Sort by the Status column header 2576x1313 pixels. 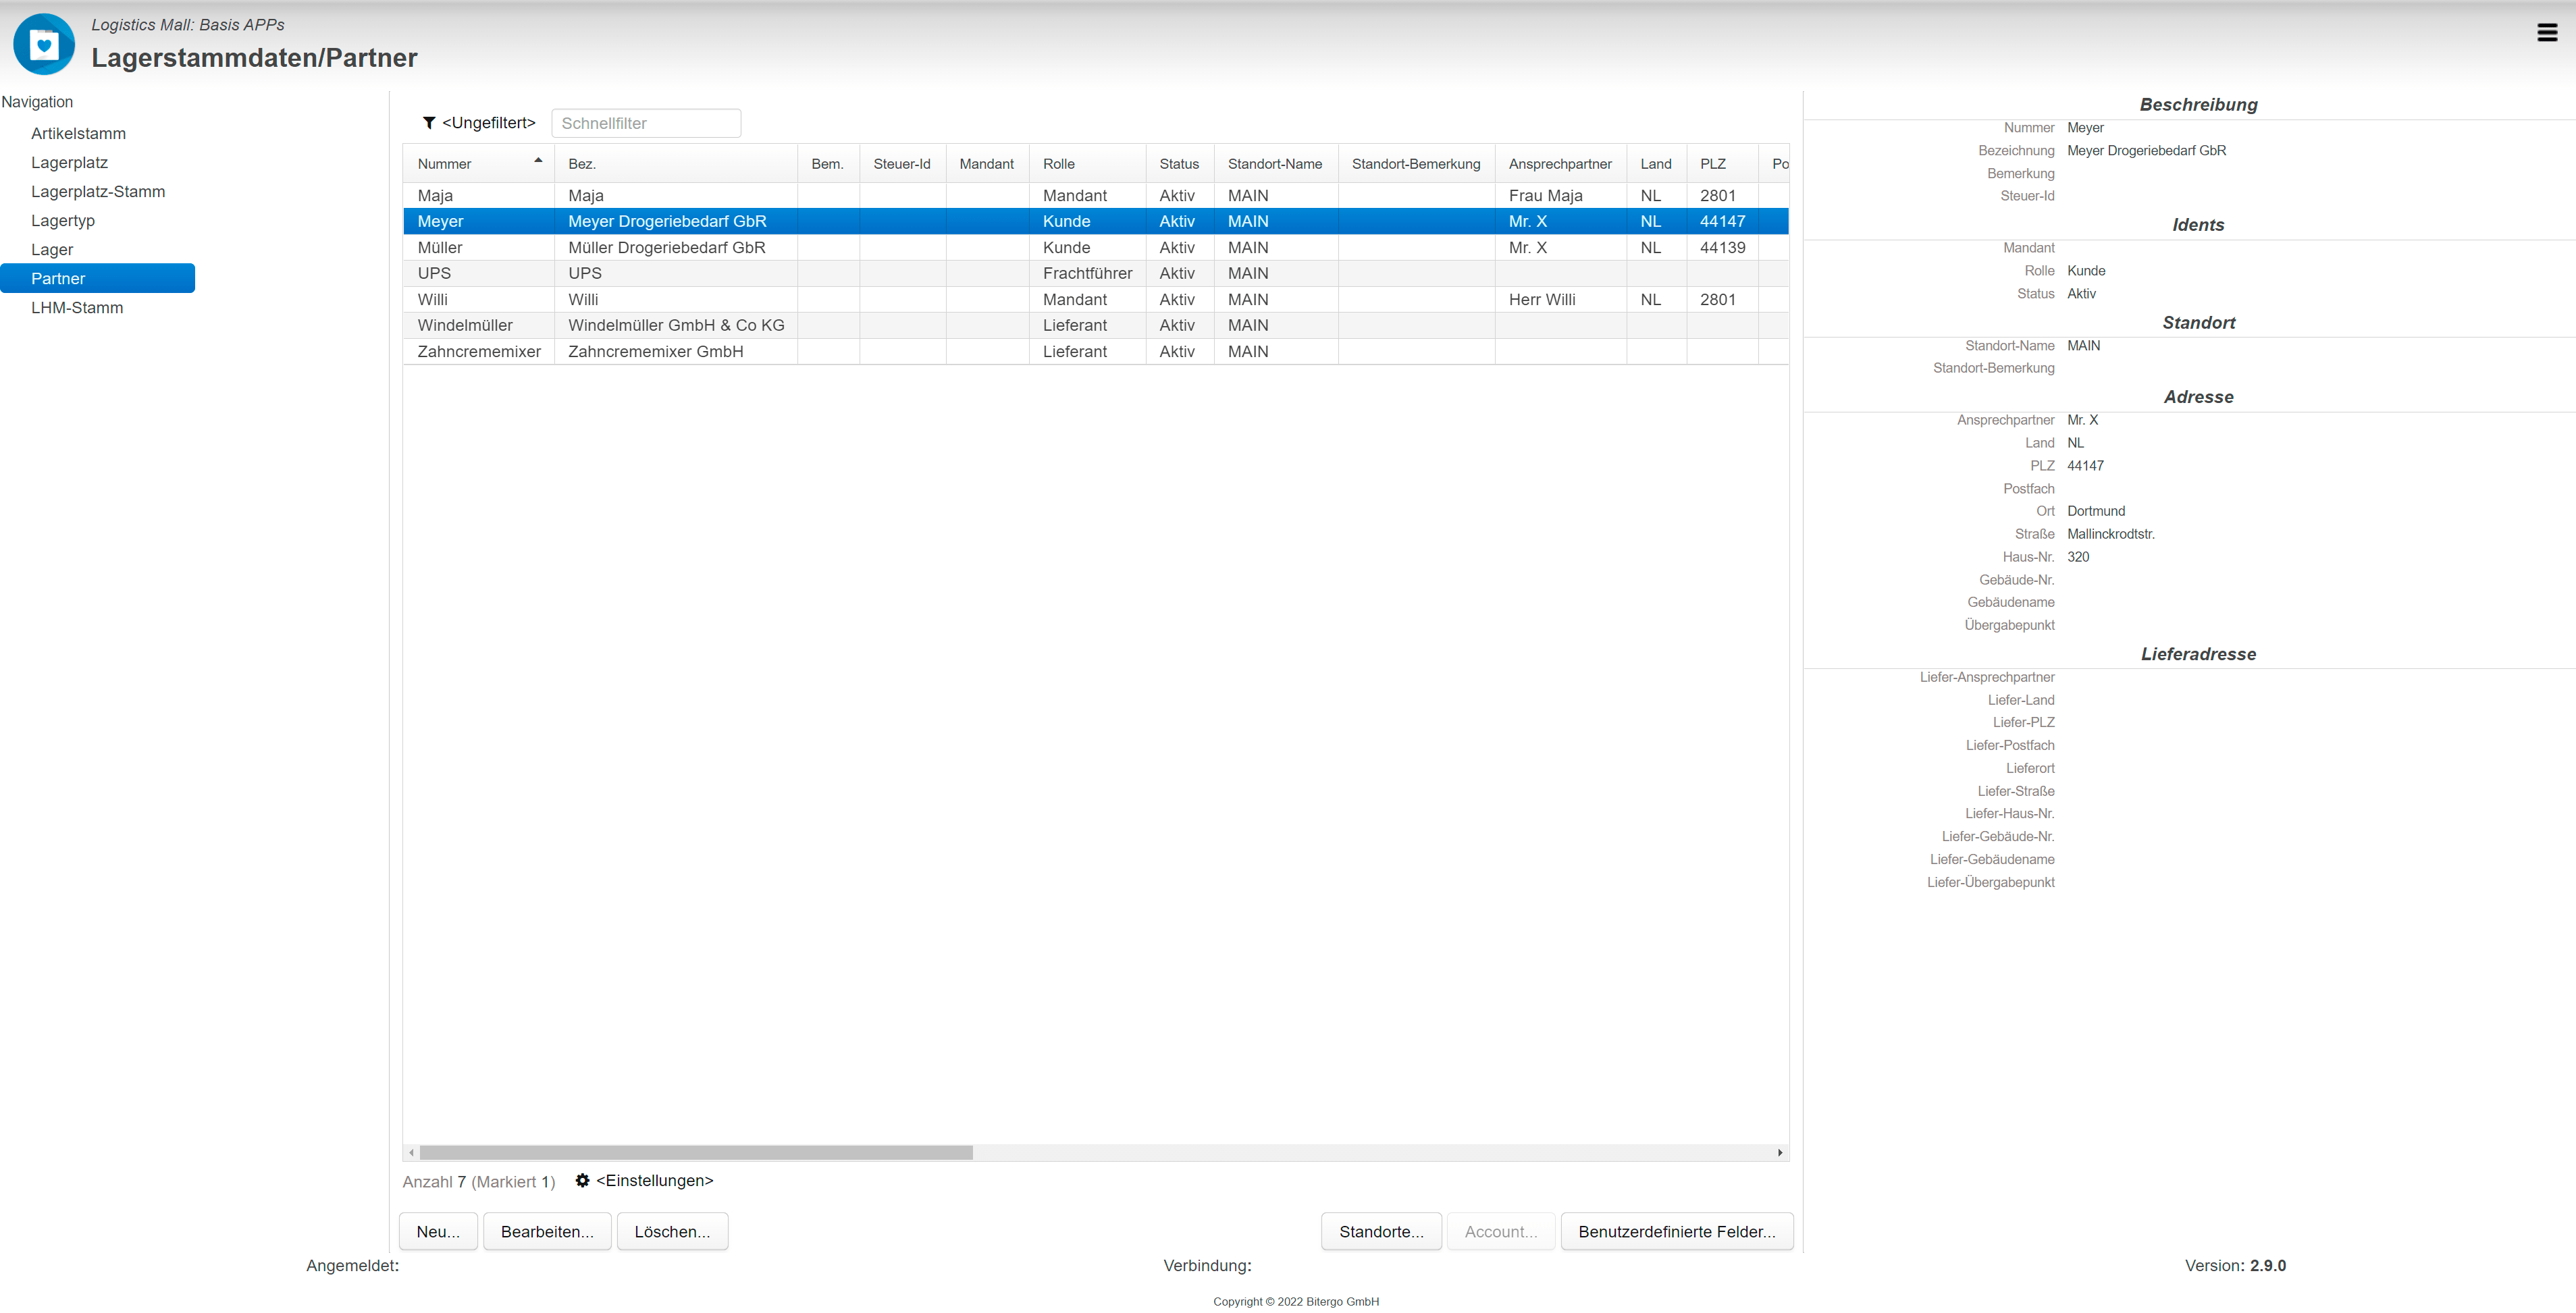[1179, 163]
